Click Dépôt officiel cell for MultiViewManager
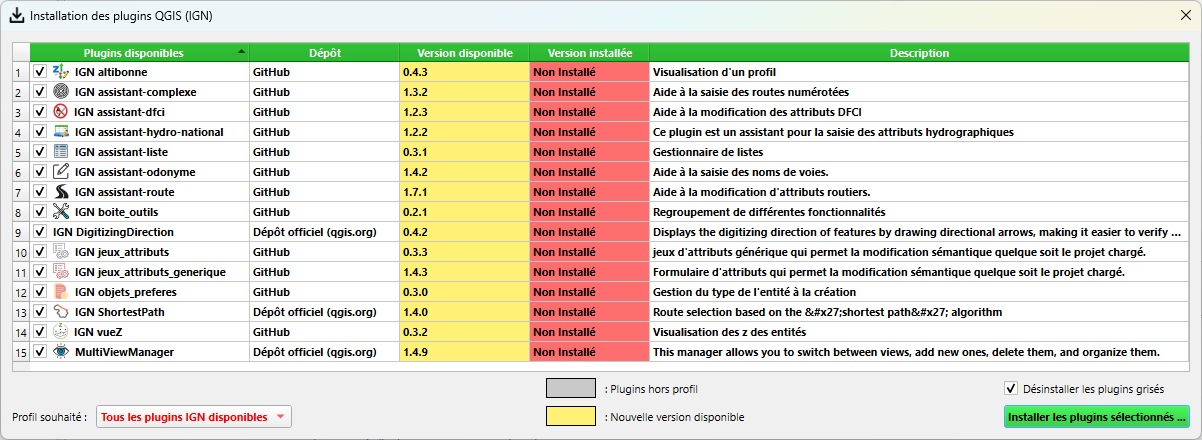Viewport: 1202px width, 440px height. (x=324, y=352)
